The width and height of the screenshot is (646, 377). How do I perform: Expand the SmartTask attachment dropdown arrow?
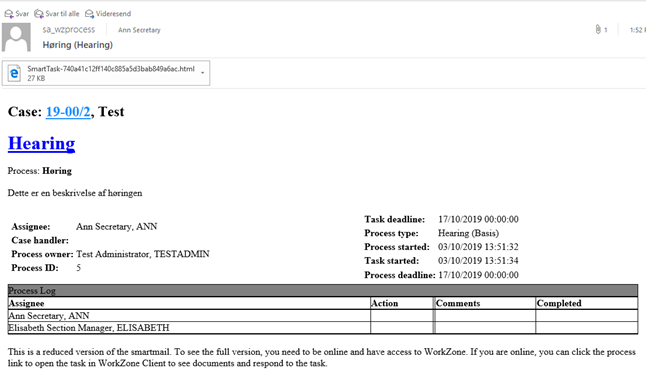[x=203, y=73]
